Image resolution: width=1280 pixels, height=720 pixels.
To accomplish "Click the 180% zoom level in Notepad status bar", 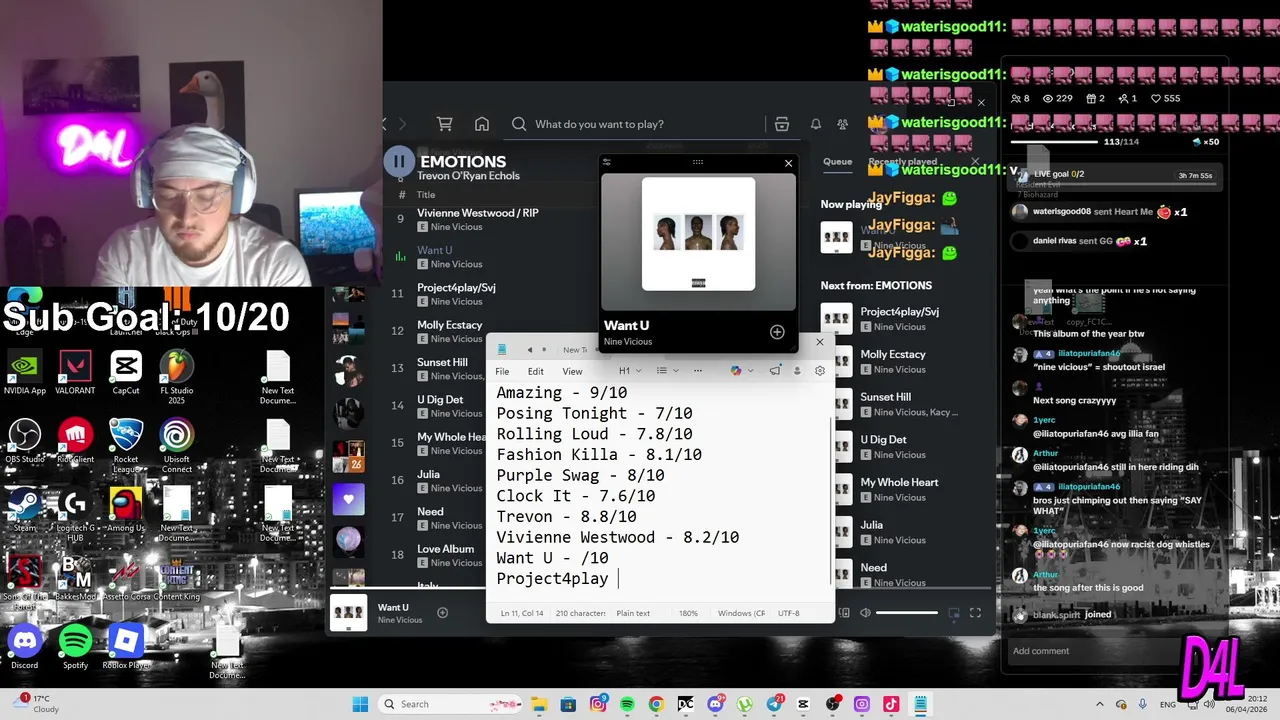I will (x=688, y=613).
